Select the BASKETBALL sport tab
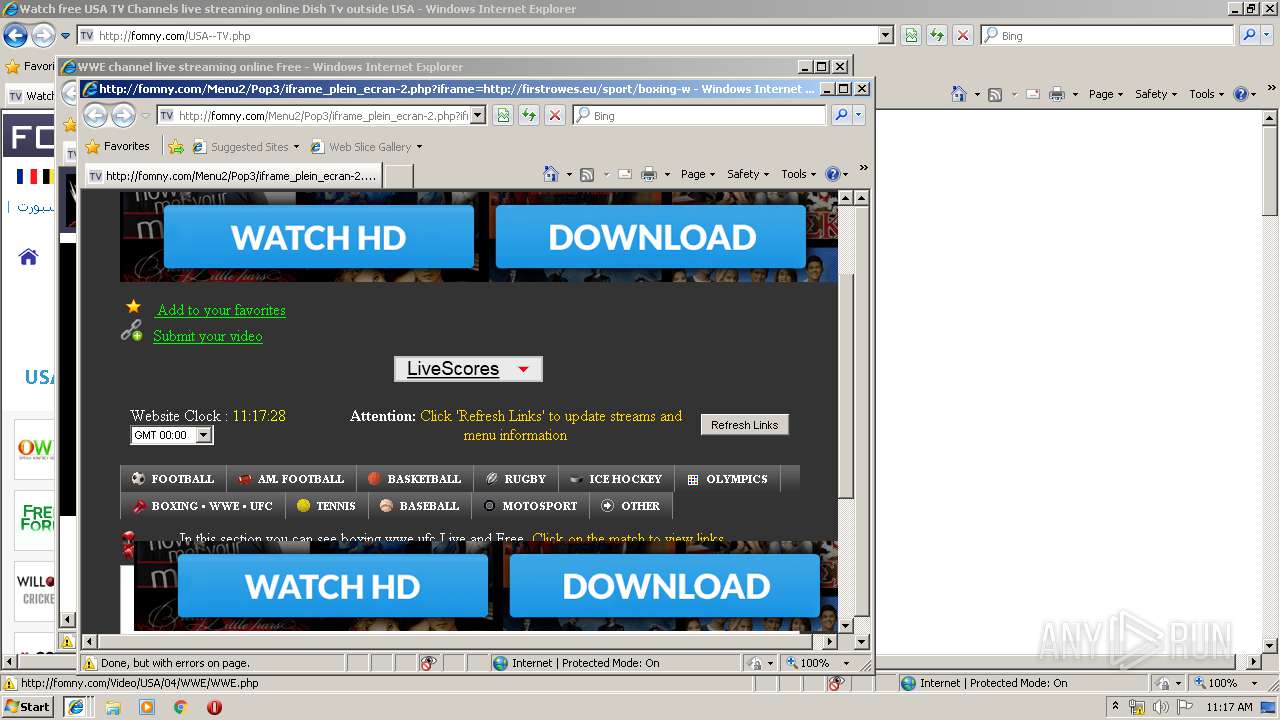Viewport: 1280px width, 720px height. tap(415, 479)
